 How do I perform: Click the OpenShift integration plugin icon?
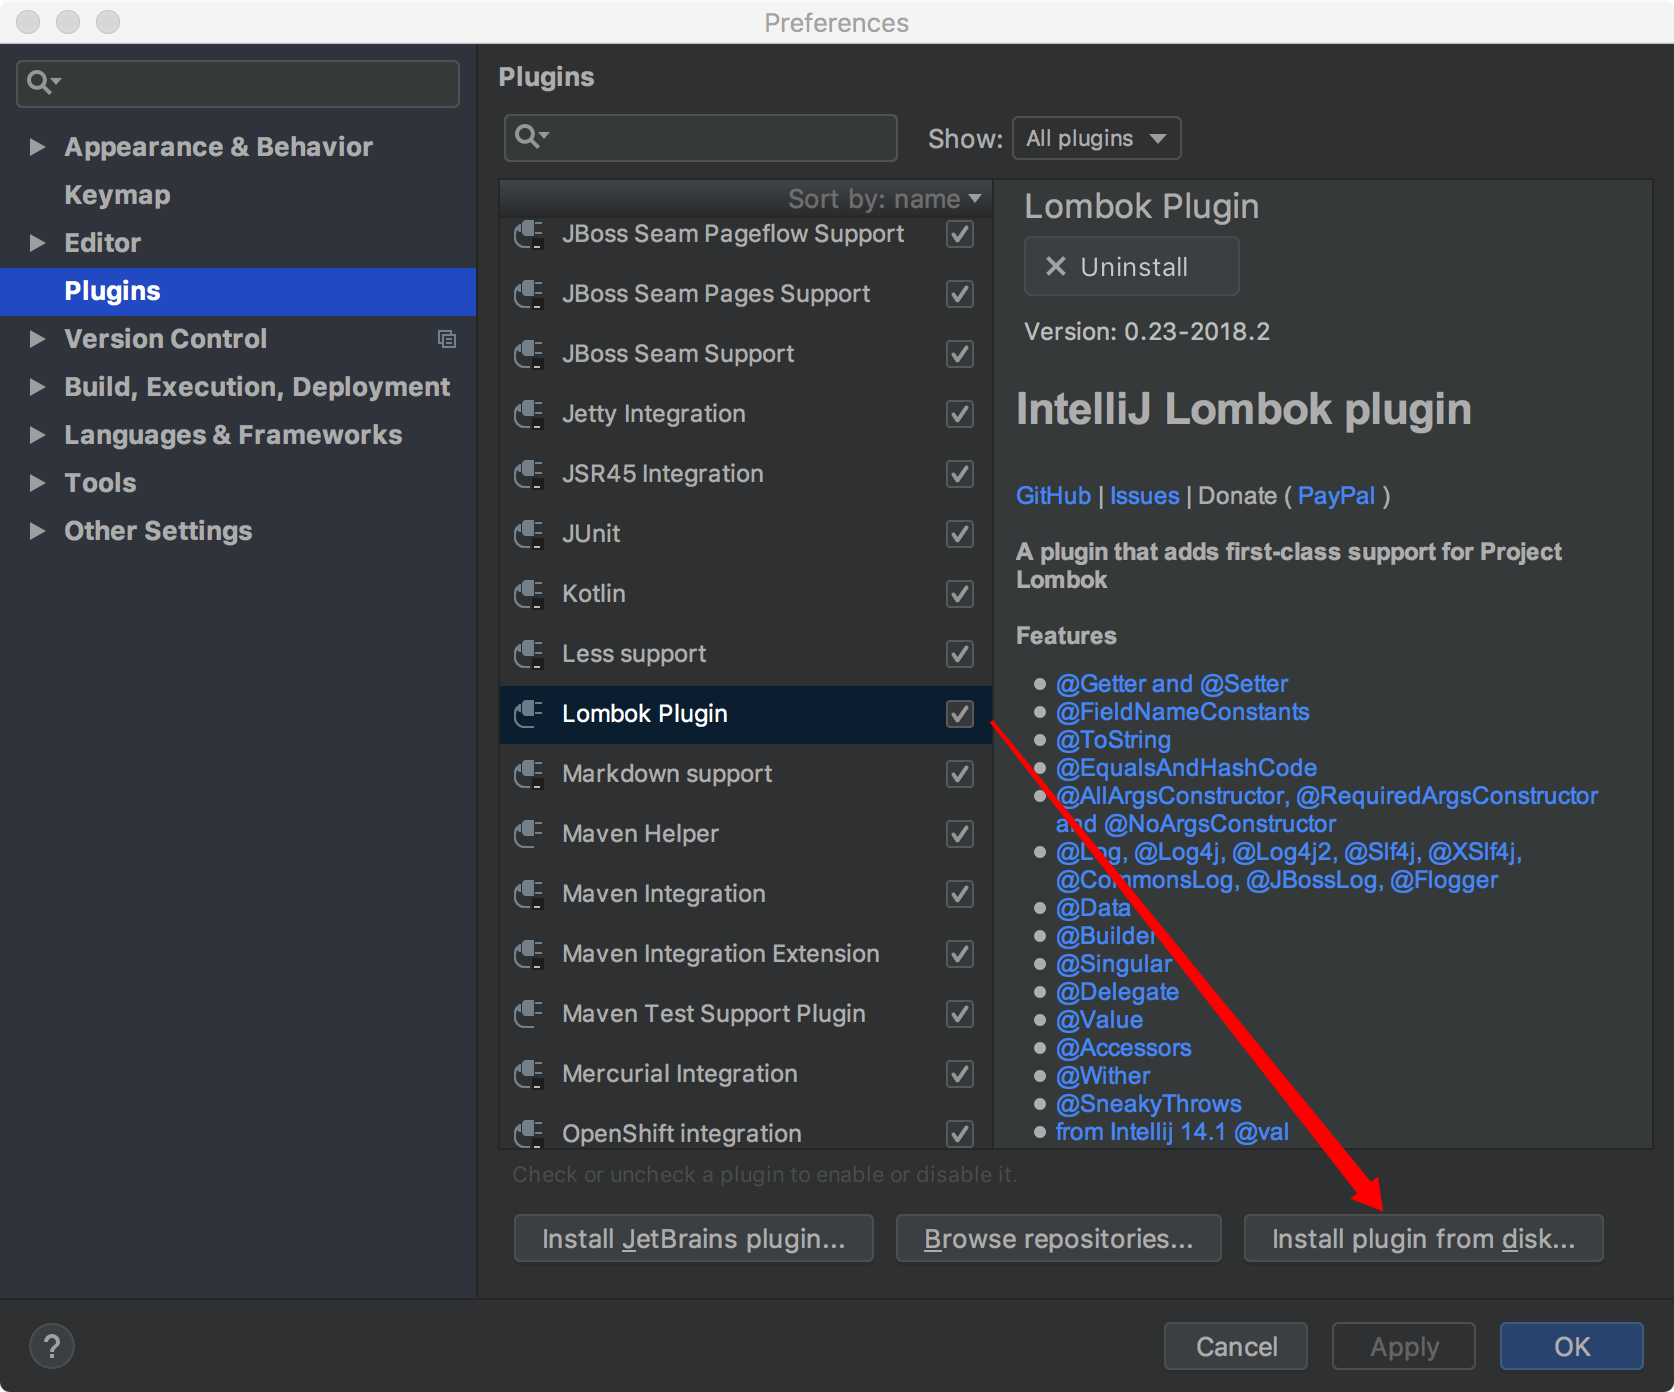click(529, 1134)
